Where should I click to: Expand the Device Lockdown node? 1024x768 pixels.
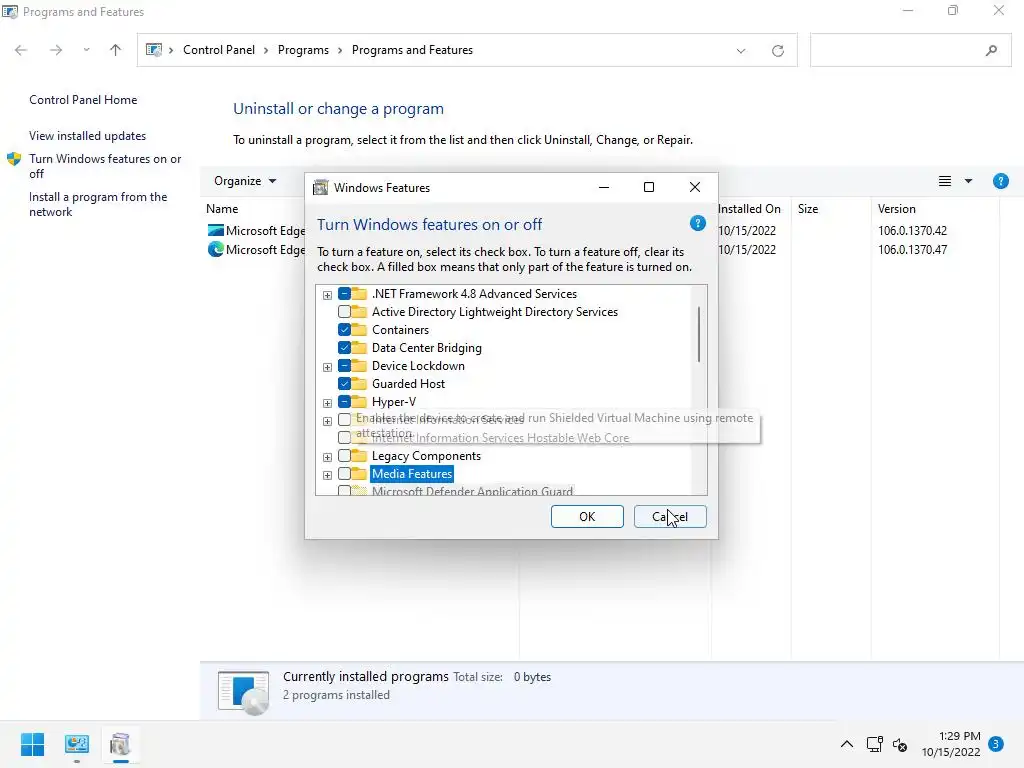pos(327,366)
